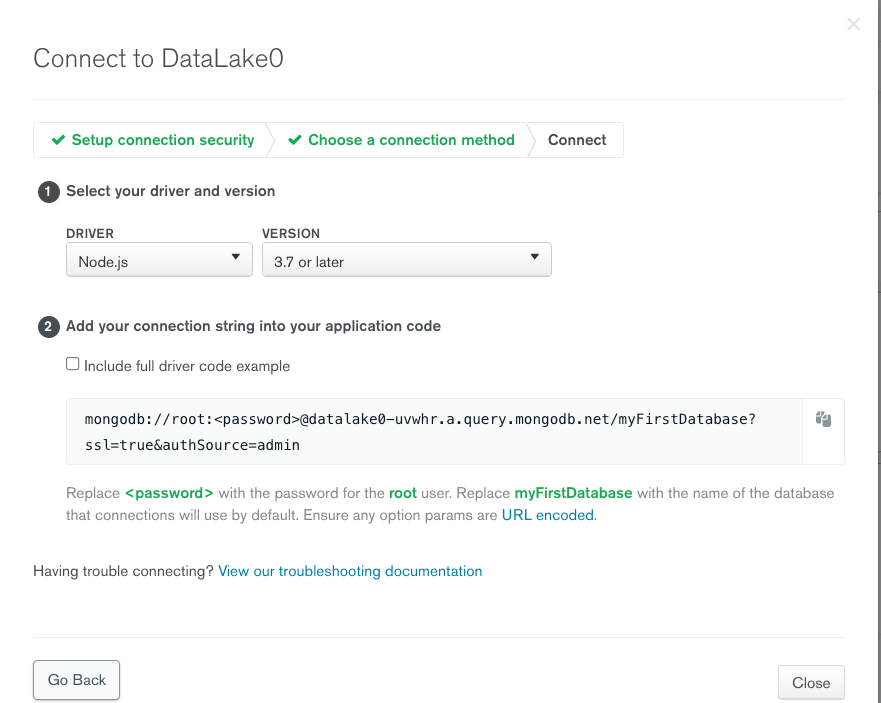The height and width of the screenshot is (703, 881).
Task: Copy the connection string with the clipboard icon
Action: [x=823, y=419]
